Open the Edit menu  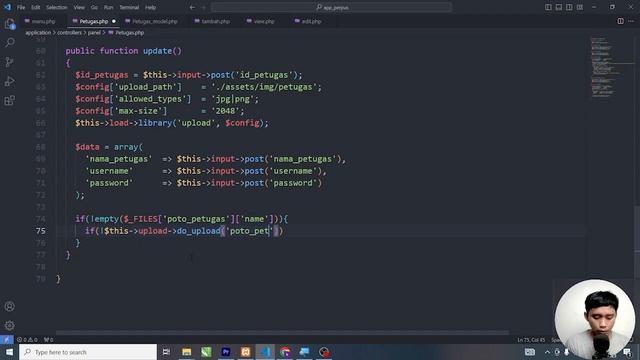[36, 7]
